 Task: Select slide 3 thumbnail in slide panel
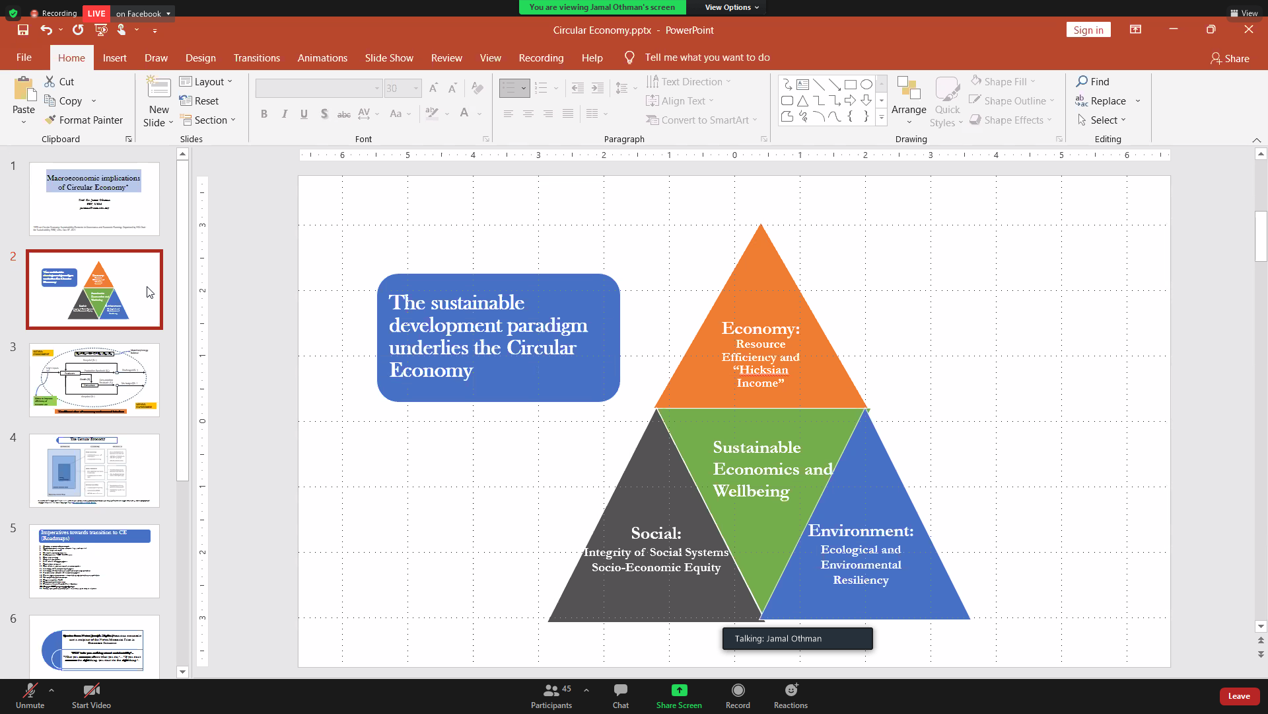[x=94, y=380]
